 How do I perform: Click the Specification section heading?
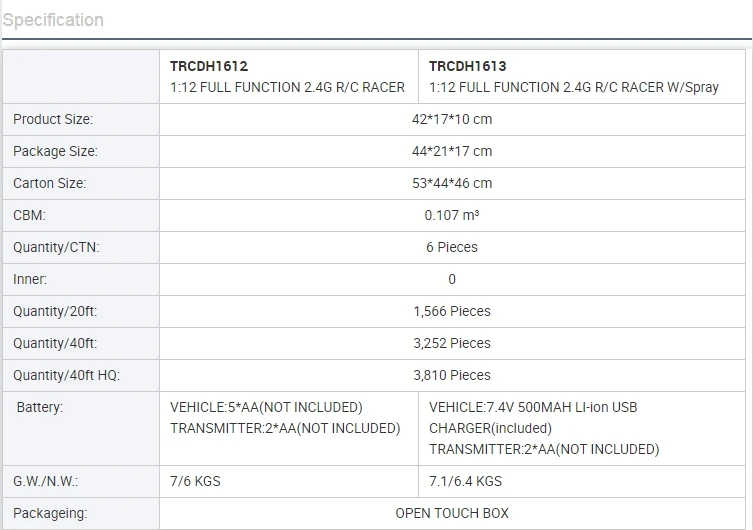tap(53, 20)
